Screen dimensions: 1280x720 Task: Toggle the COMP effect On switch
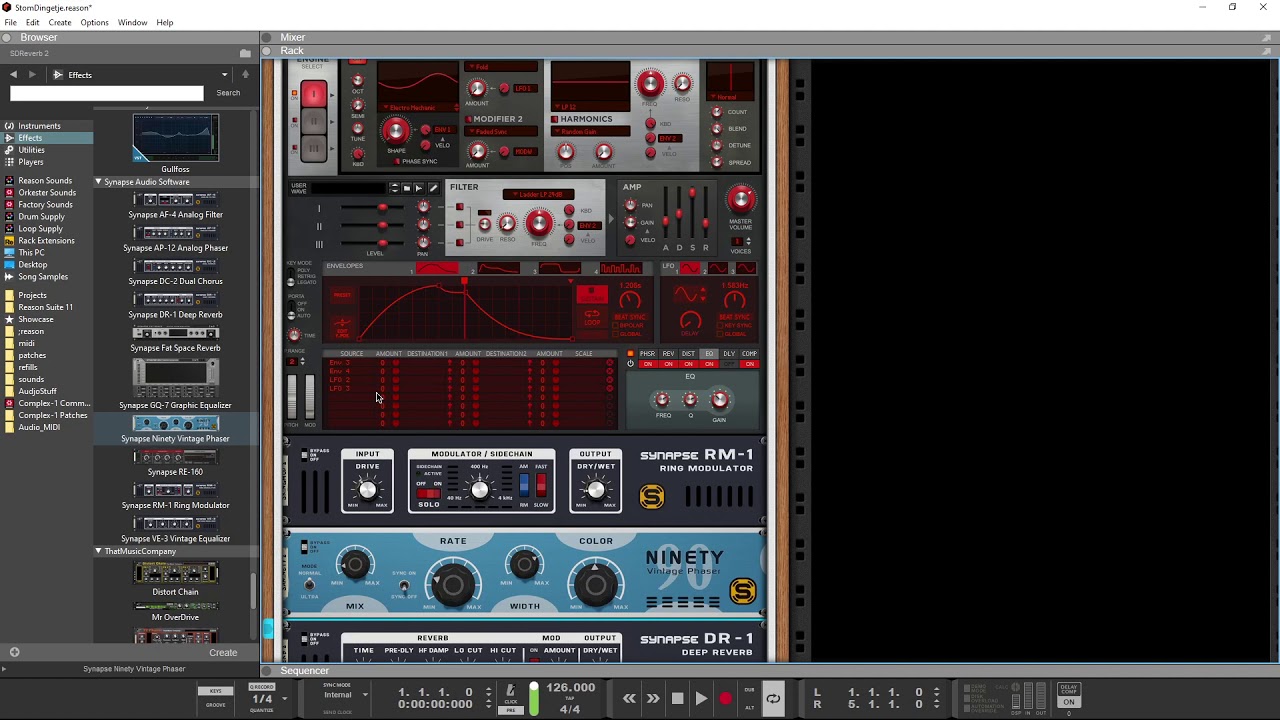coord(749,364)
